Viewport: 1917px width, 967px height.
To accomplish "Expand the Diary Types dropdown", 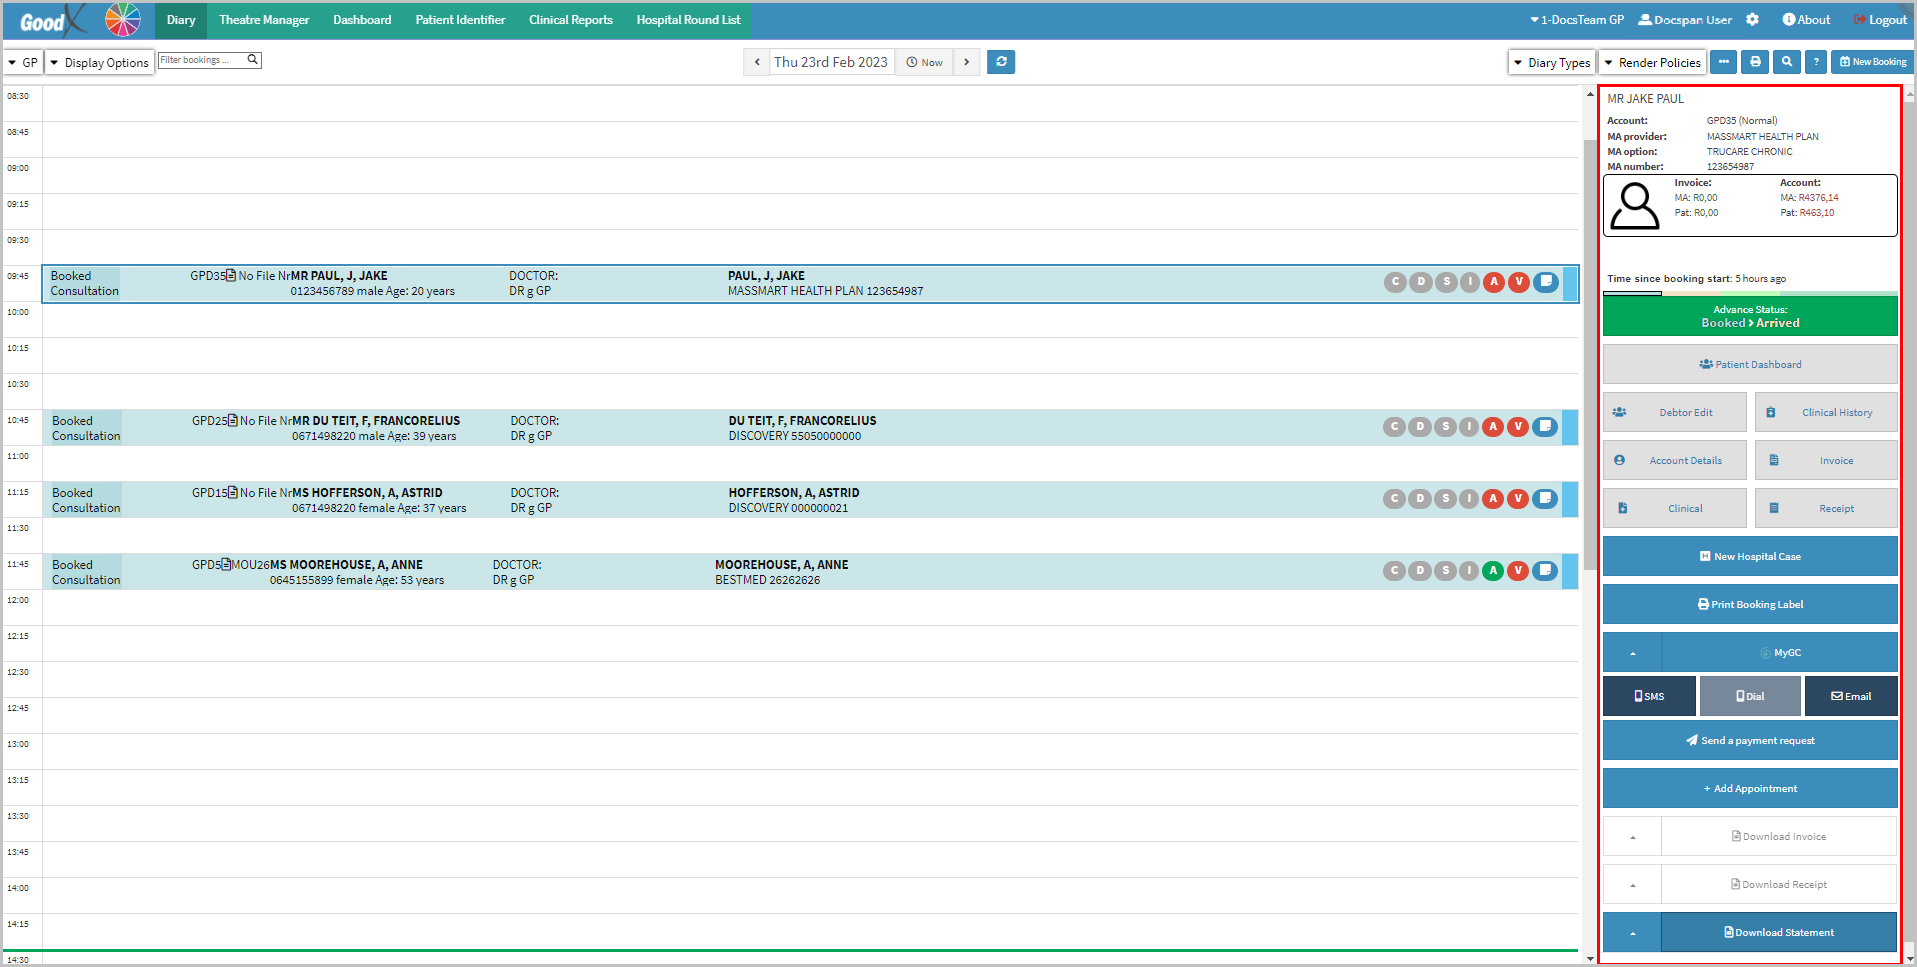I will click(x=1551, y=62).
